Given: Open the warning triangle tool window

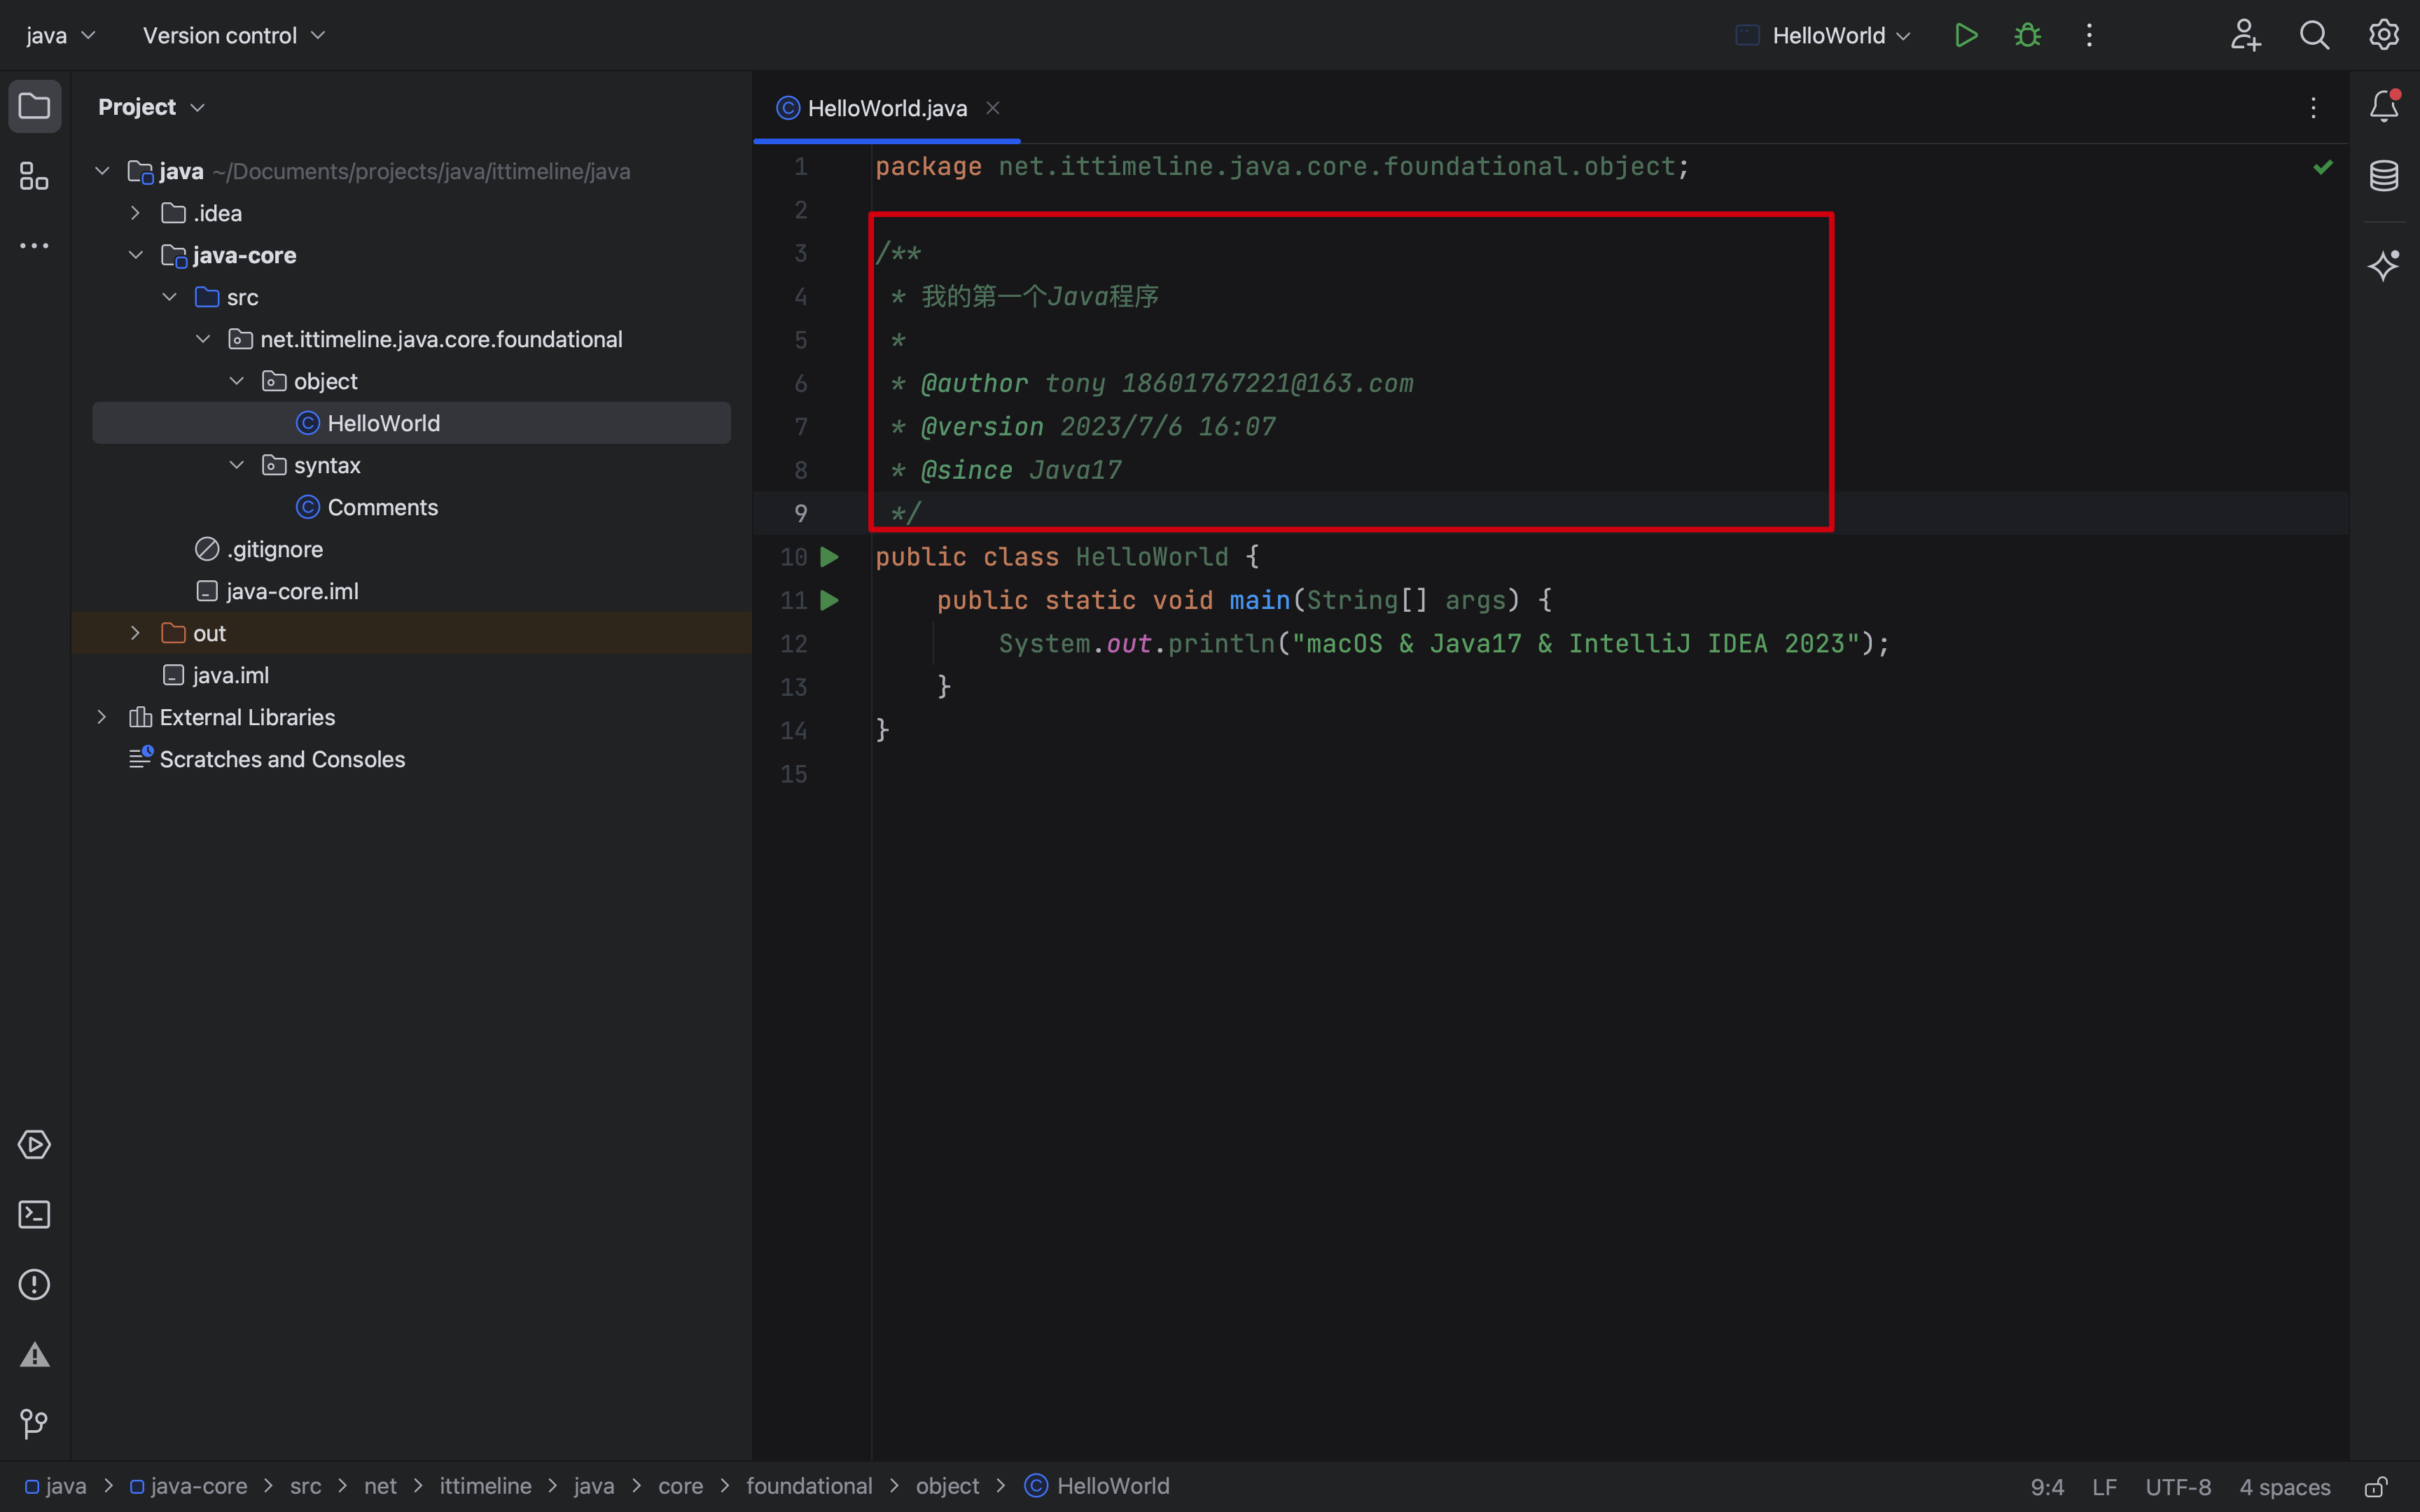Looking at the screenshot, I should 35,1354.
